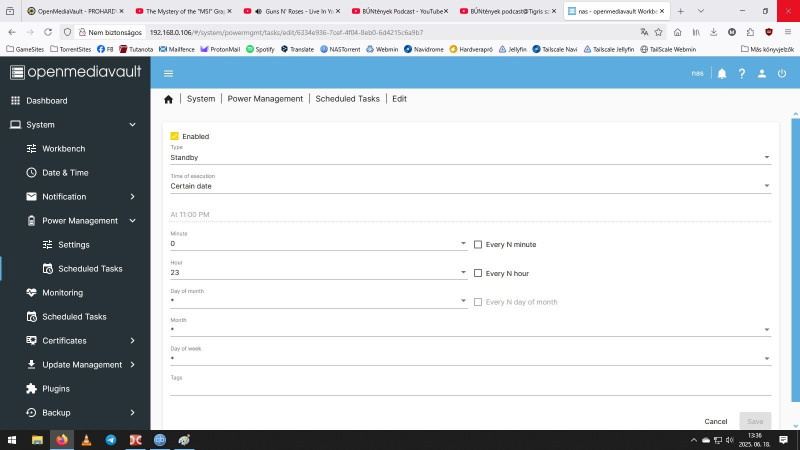
Task: Open the Windows Start menu
Action: 12,440
